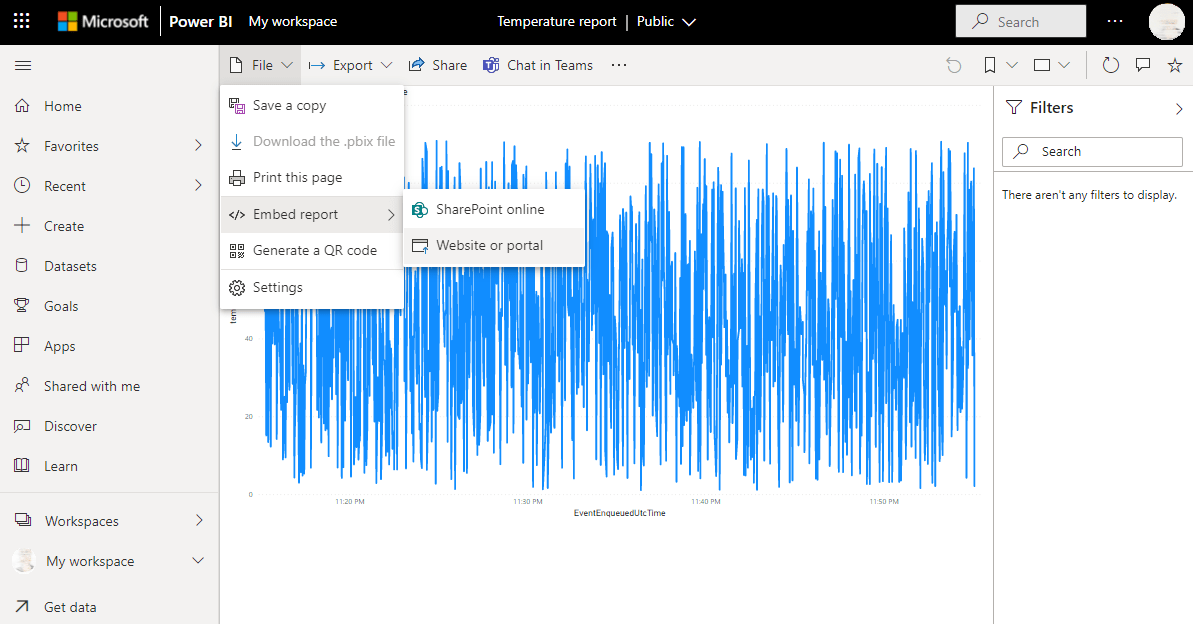
Task: Open Chat in Teams
Action: [x=538, y=64]
